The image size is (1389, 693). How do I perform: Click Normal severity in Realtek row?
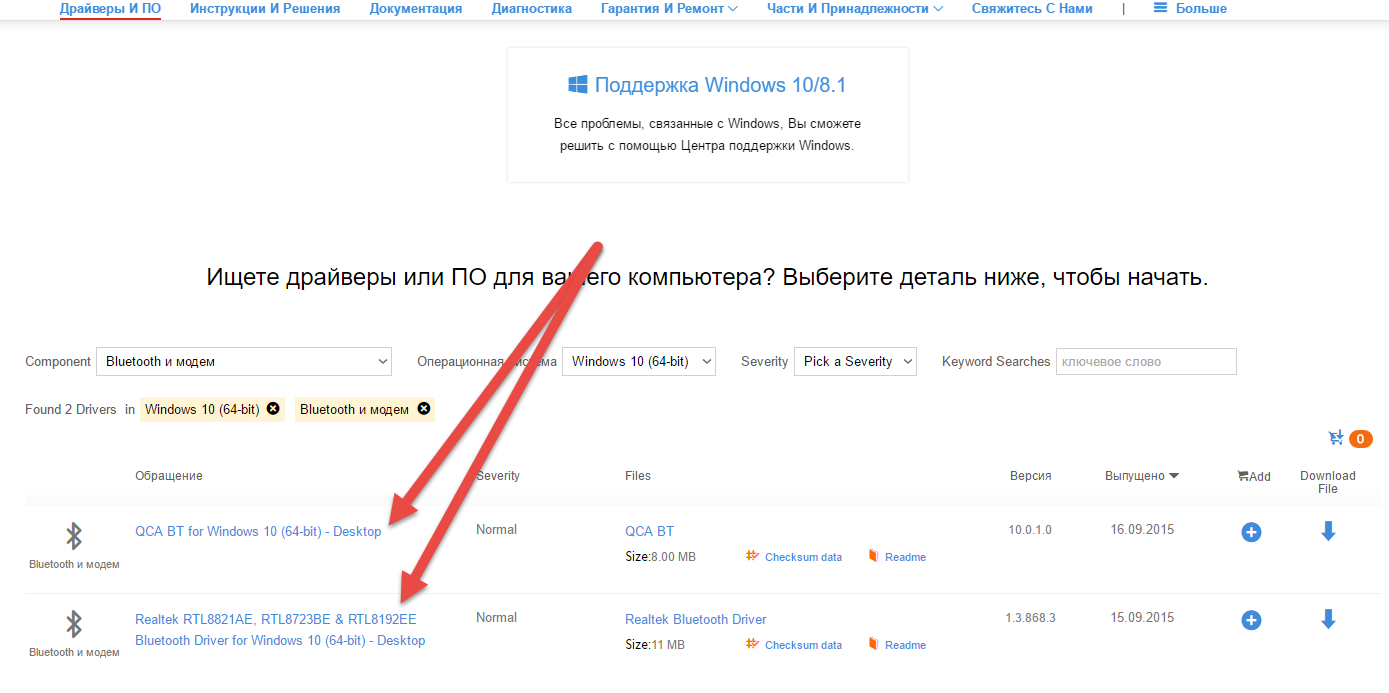496,617
